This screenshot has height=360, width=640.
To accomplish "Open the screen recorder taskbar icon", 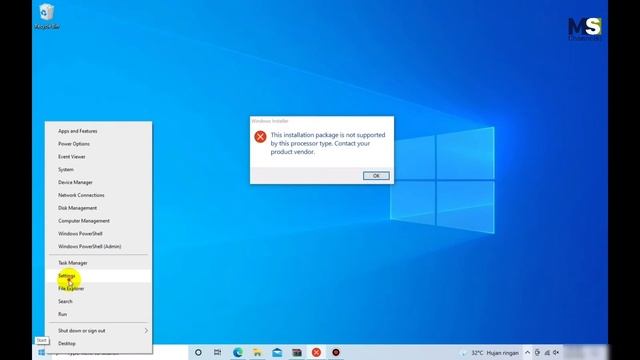I will coord(336,352).
